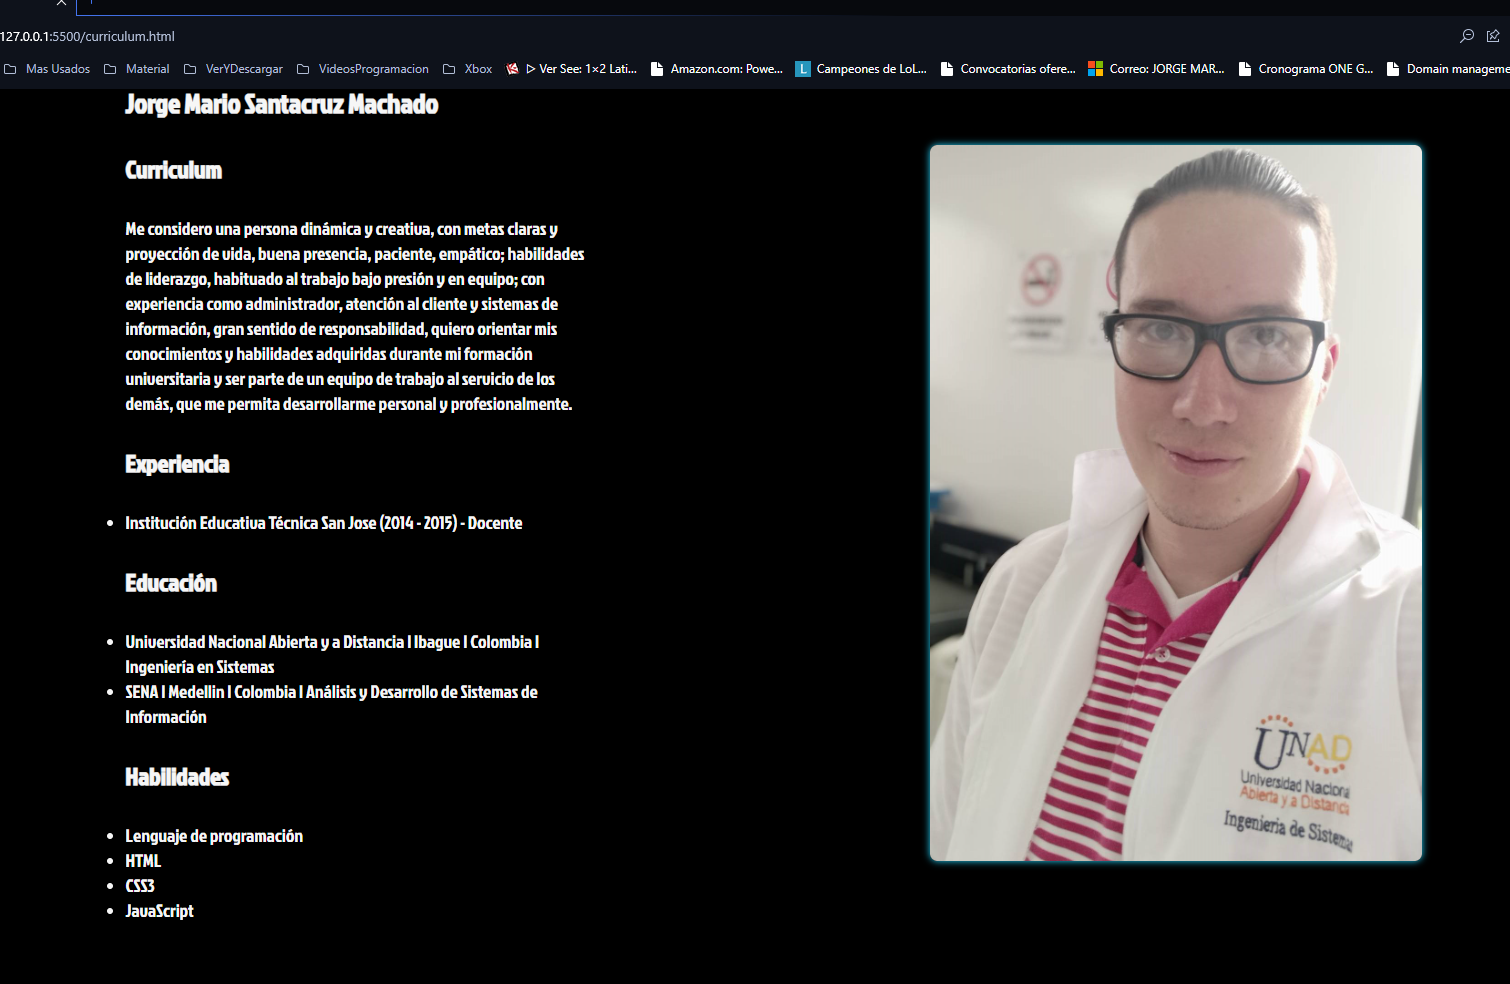
Task: Open the Material bookmark folder
Action: 137,69
